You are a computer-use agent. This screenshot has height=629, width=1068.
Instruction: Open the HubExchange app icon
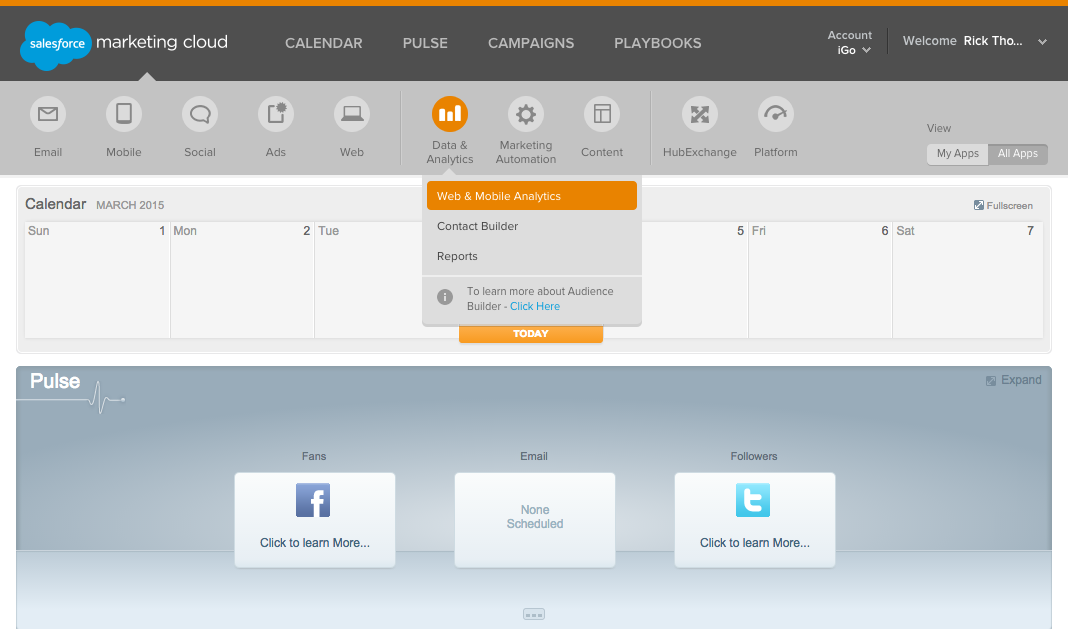tap(700, 114)
